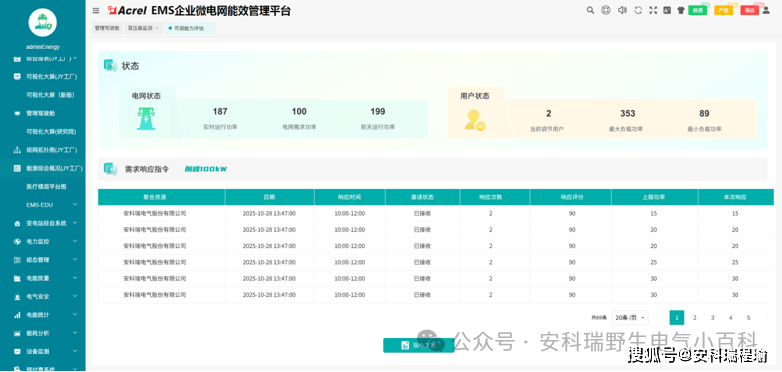Viewport: 782px width, 372px height.
Task: Open the language translation icon
Action: coord(667,10)
